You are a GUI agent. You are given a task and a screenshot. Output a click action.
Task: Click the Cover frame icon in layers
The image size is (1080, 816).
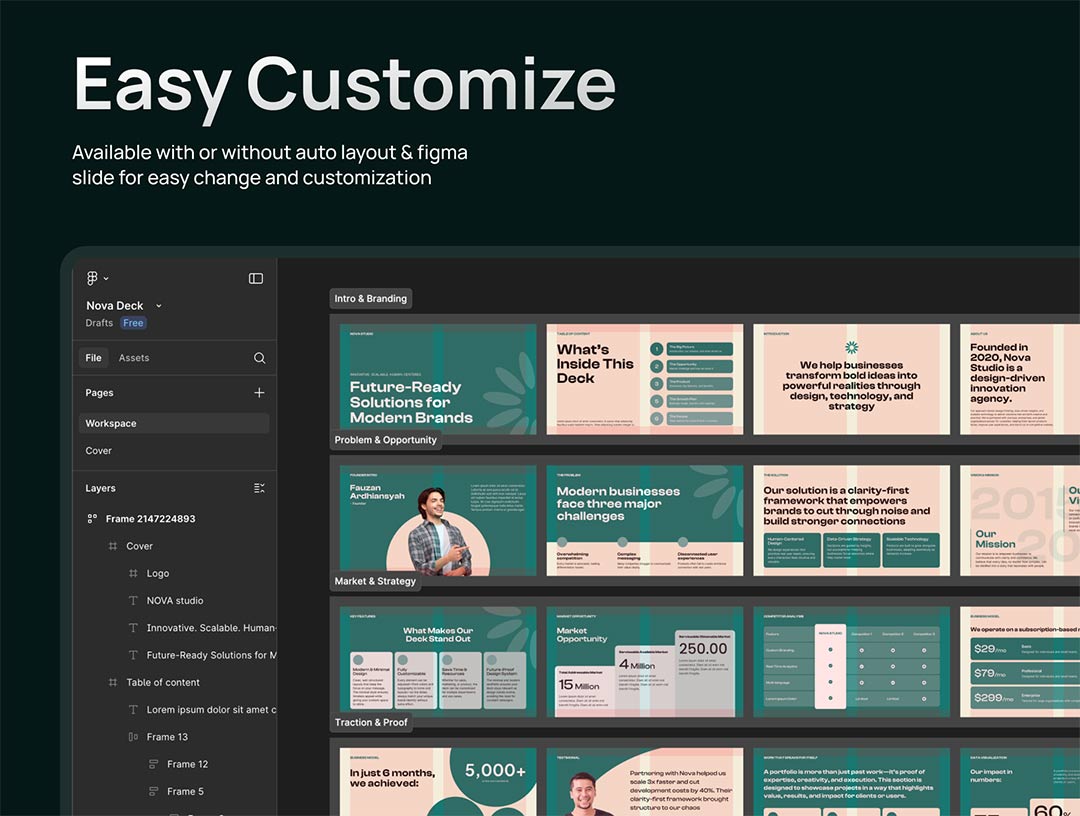pos(113,547)
